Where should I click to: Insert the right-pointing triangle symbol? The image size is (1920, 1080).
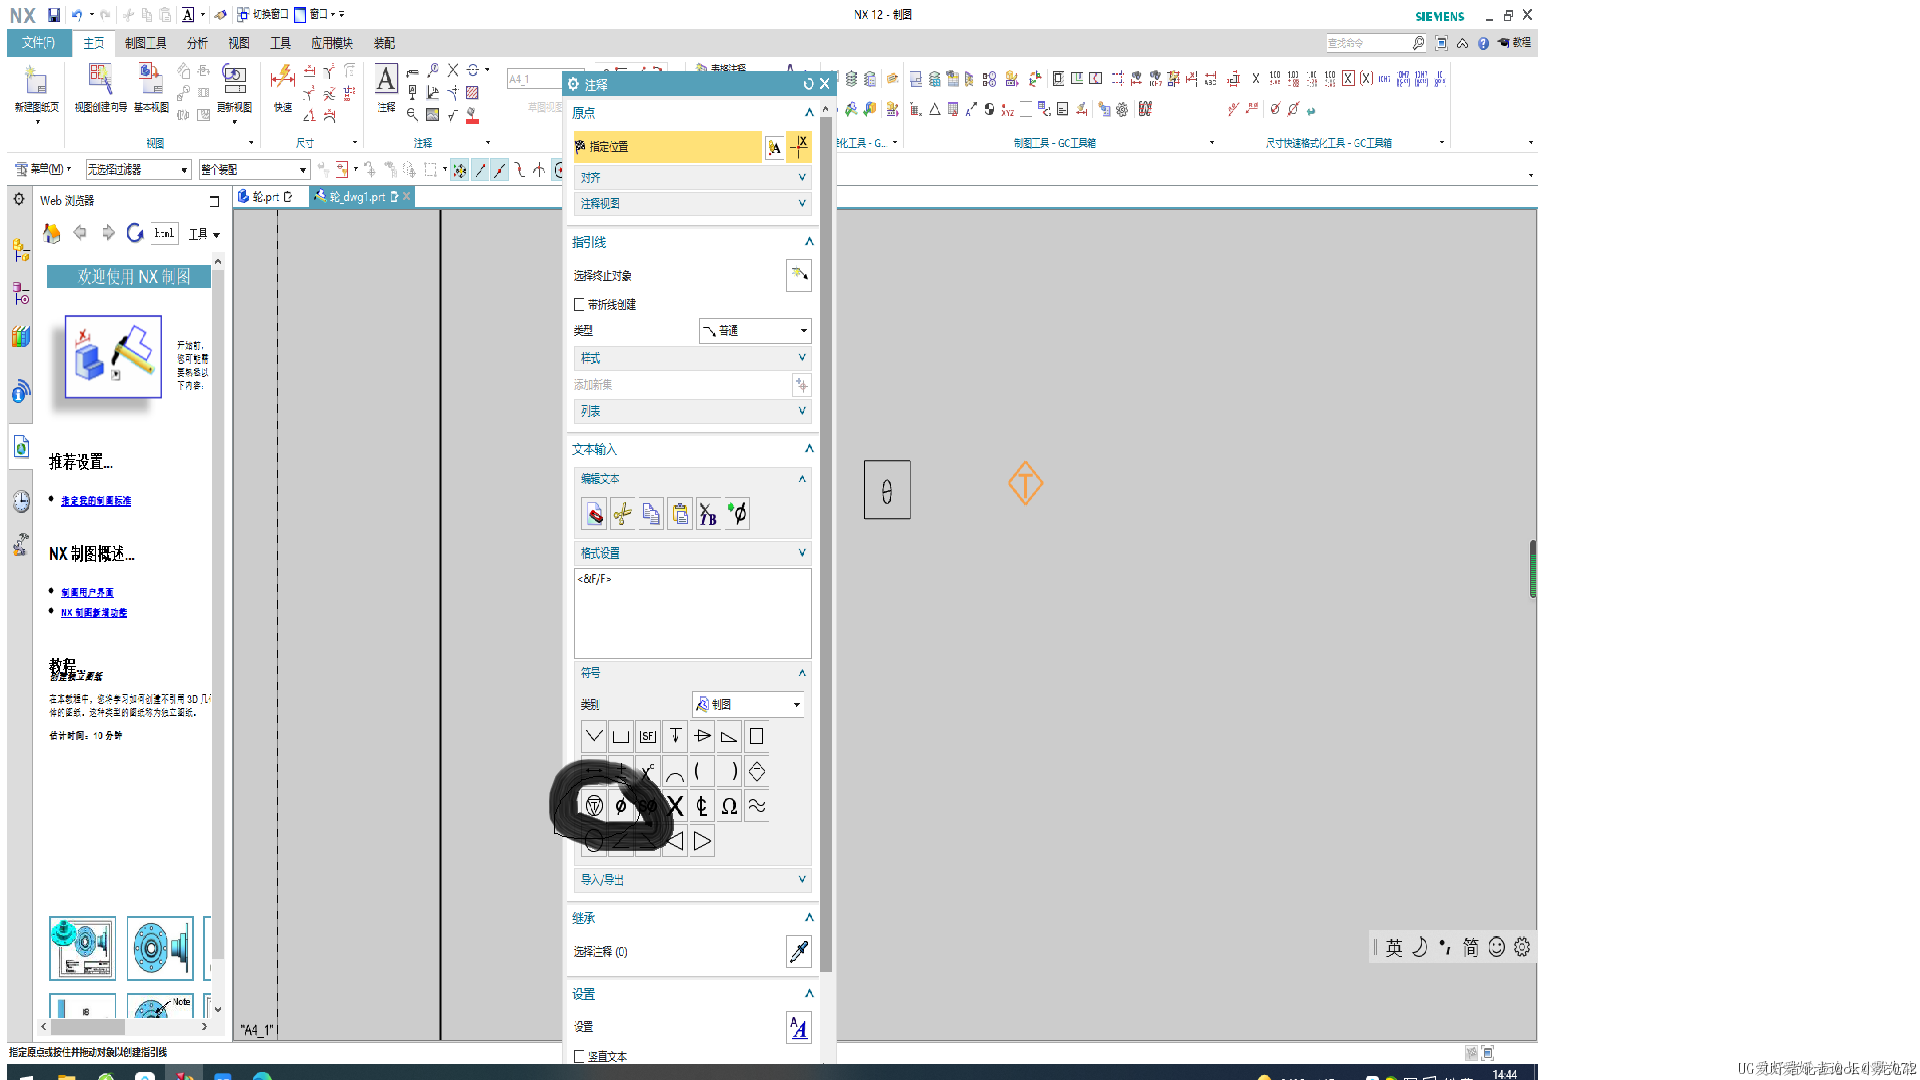[702, 841]
